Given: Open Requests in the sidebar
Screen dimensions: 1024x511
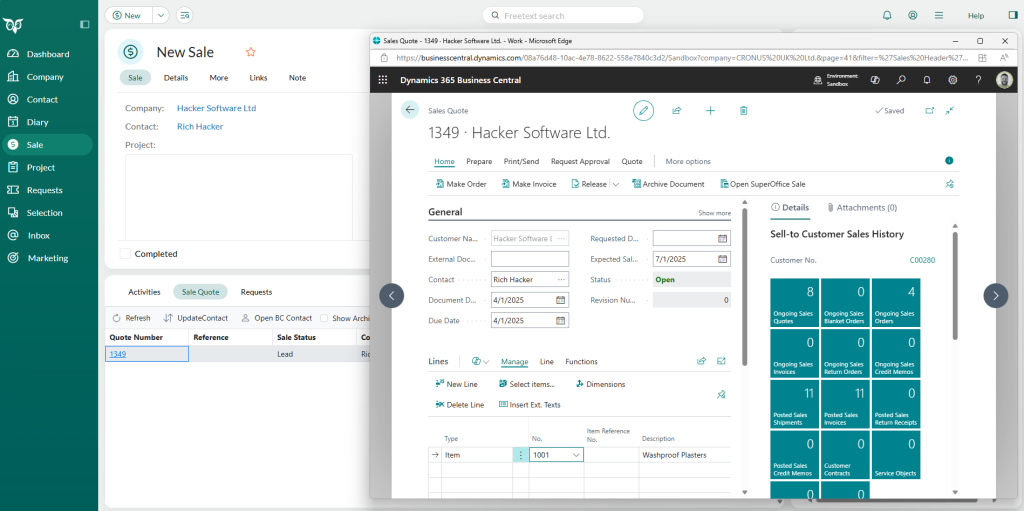Looking at the screenshot, I should [x=46, y=190].
